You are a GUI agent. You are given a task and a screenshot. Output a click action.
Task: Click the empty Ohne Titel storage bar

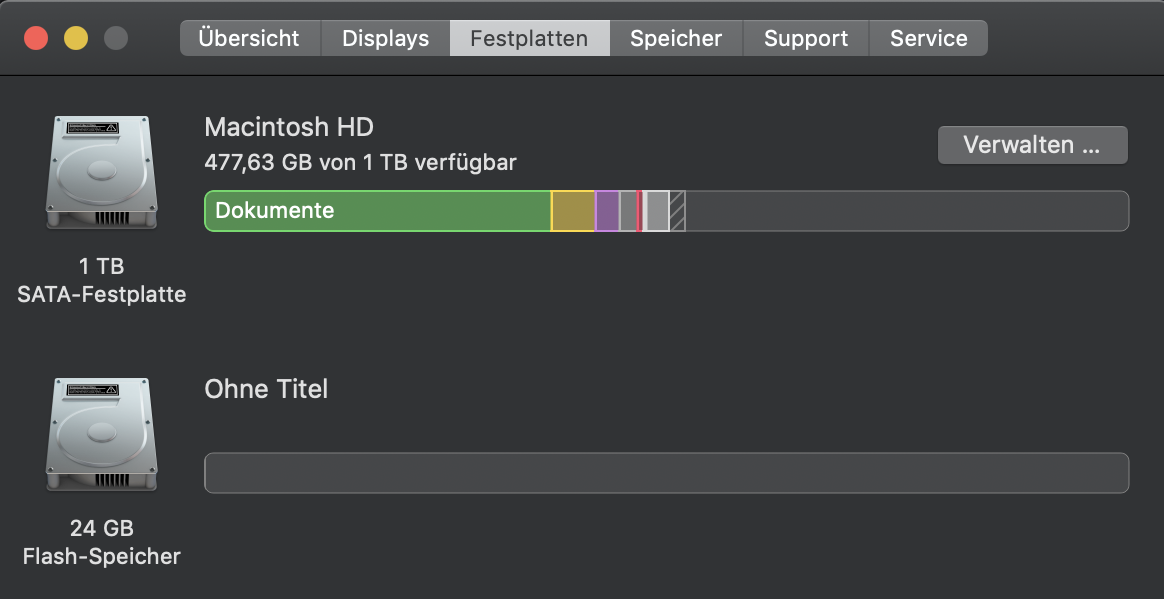click(x=666, y=473)
